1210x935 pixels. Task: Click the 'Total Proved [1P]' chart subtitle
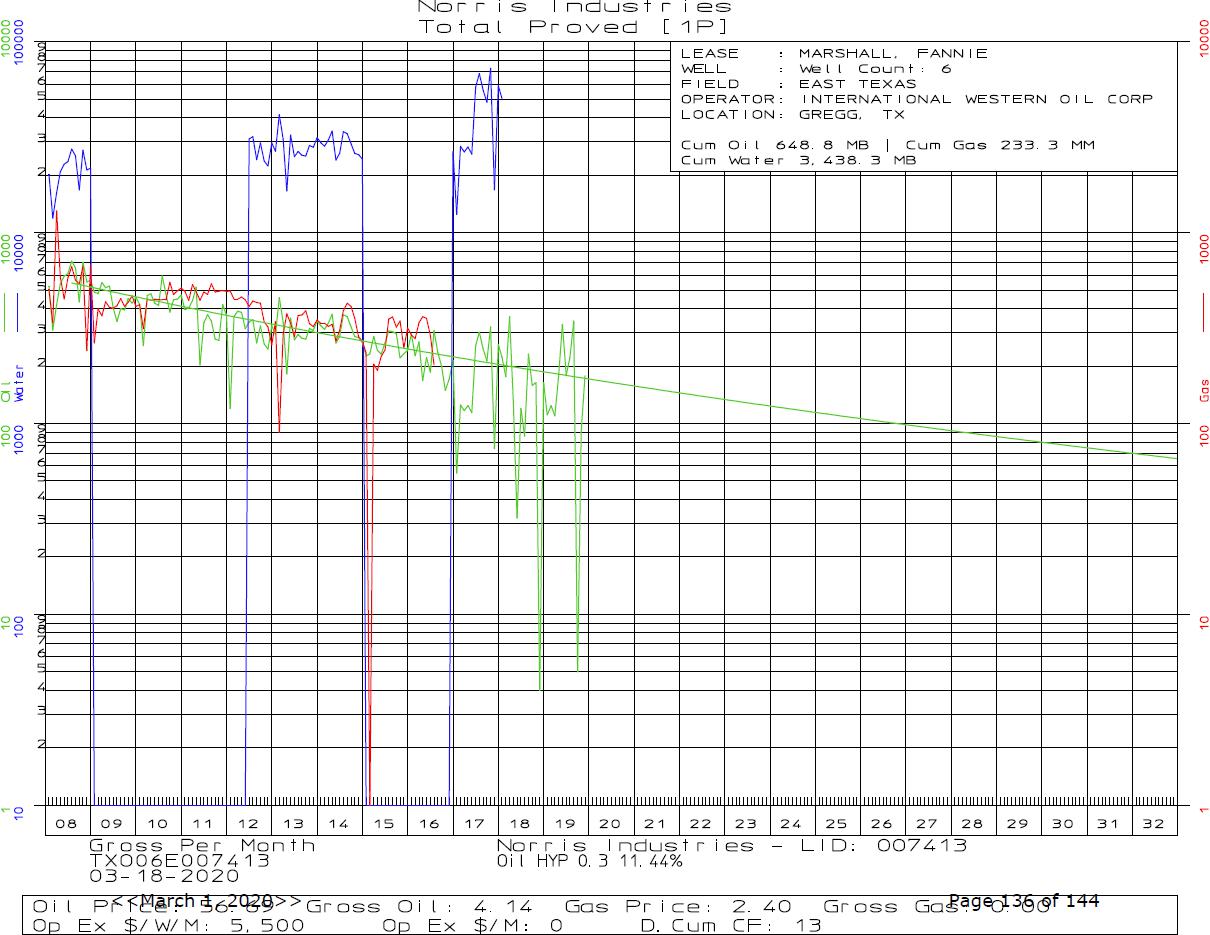(x=574, y=27)
